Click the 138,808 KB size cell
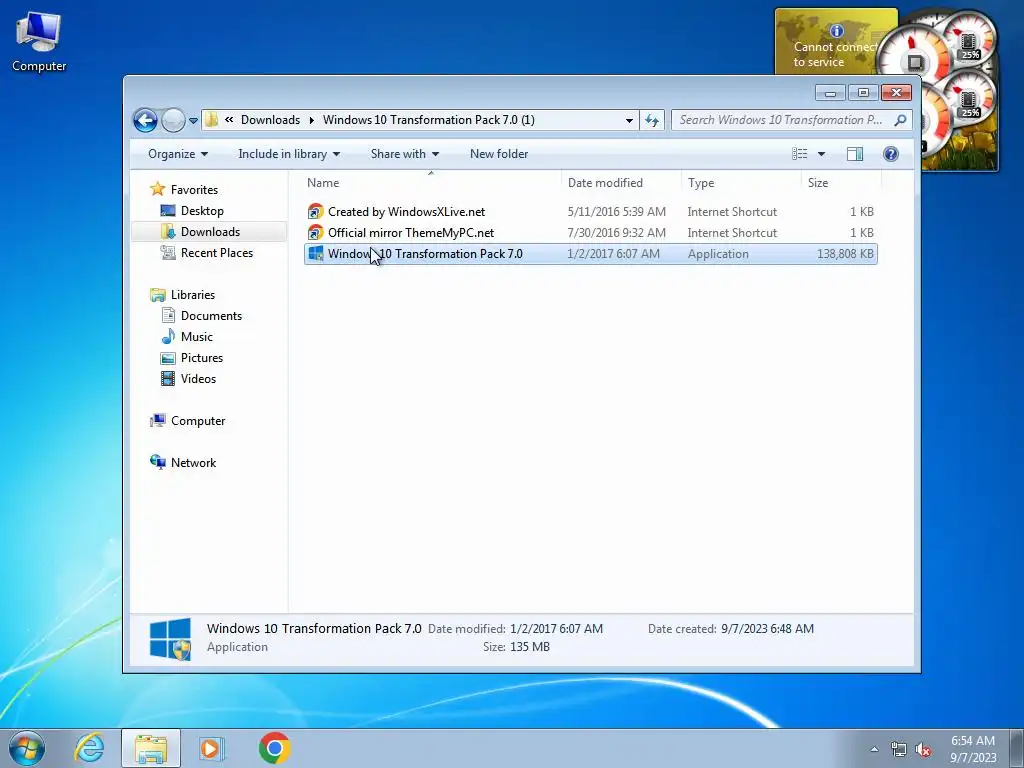The image size is (1024, 768). point(845,253)
